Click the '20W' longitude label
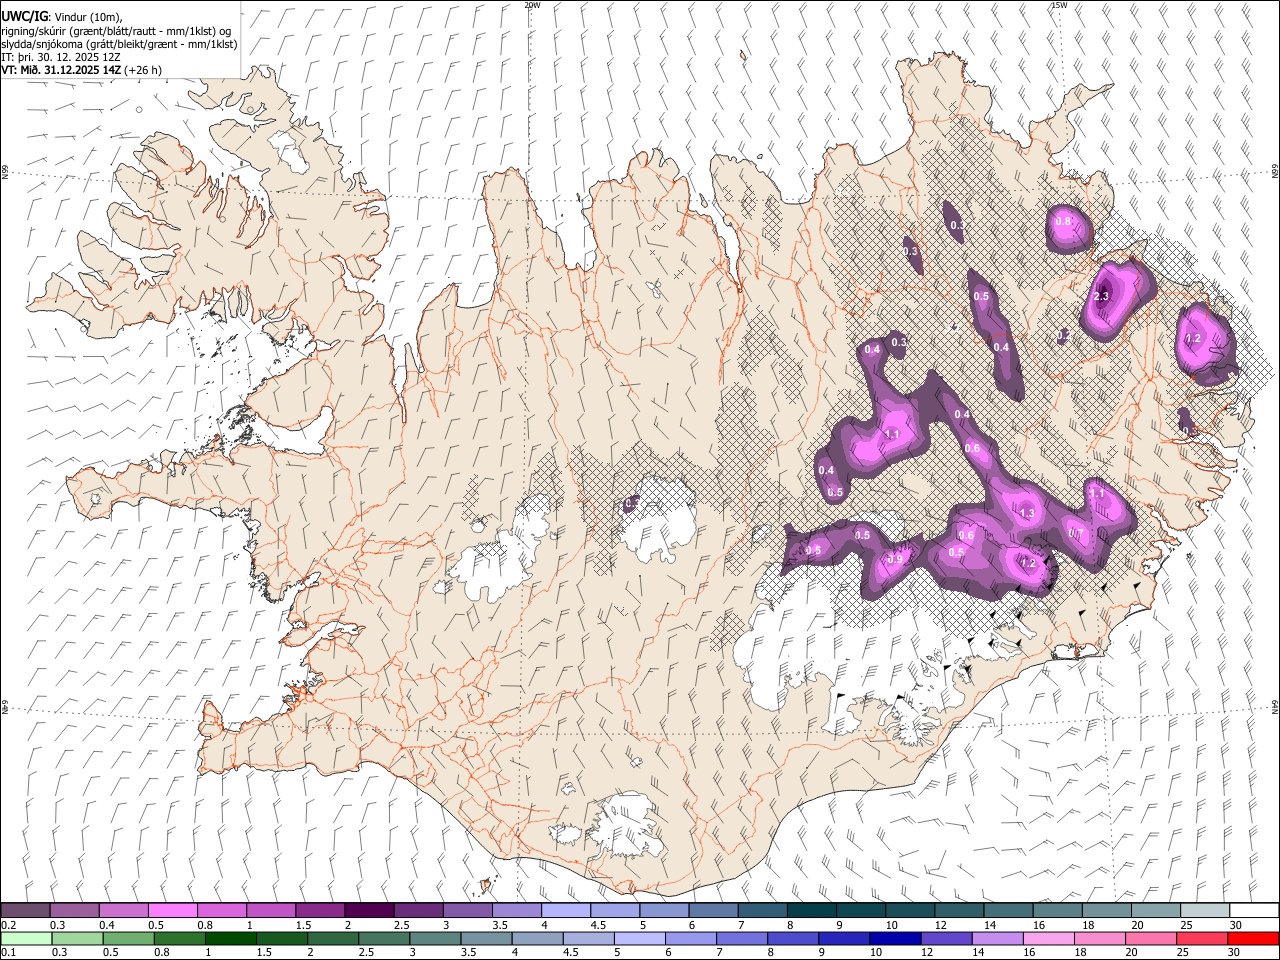This screenshot has height=960, width=1280. (x=532, y=5)
